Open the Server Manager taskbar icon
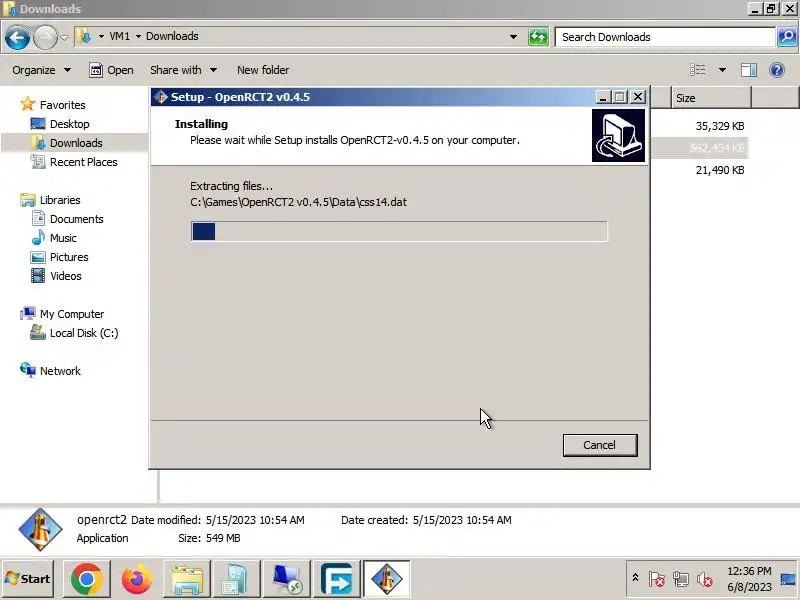Screen dimensions: 800x600 [x=237, y=579]
